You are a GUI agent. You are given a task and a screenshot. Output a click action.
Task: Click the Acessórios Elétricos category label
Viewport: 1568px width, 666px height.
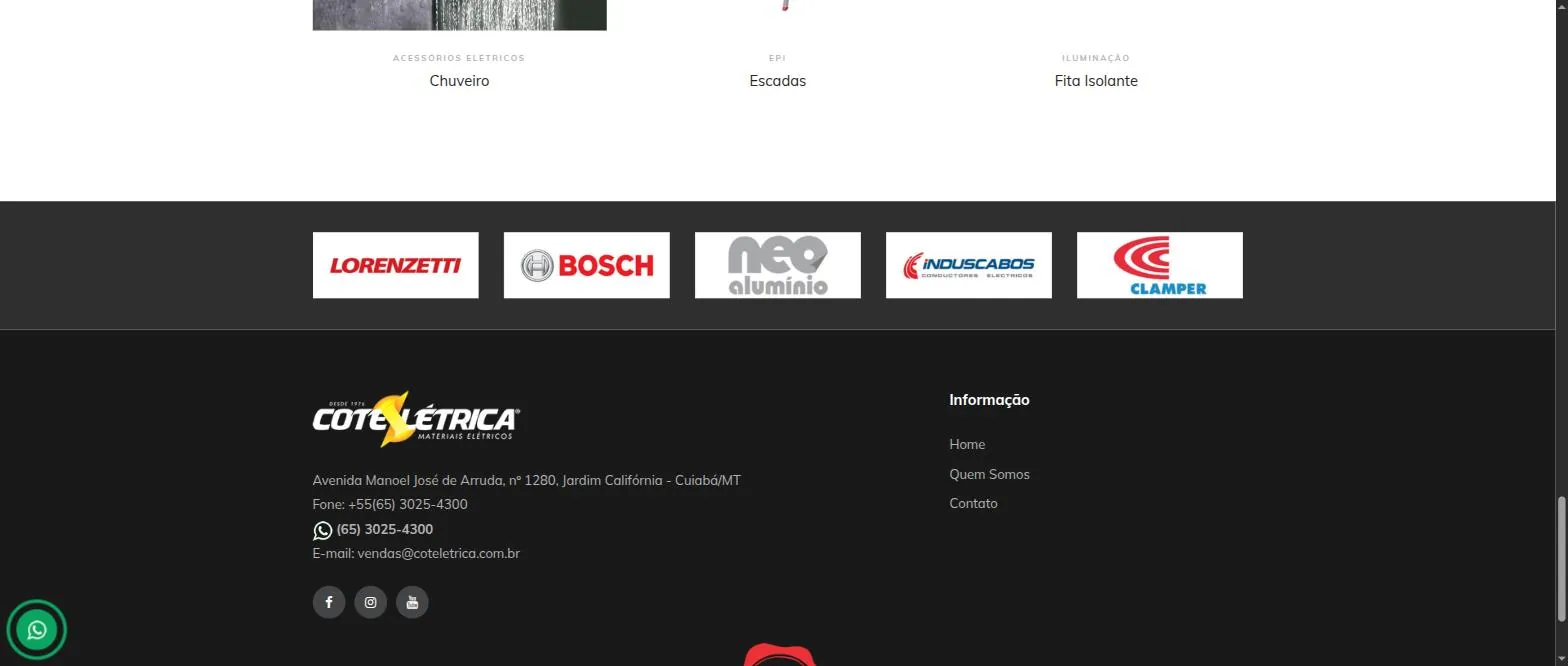[x=459, y=58]
